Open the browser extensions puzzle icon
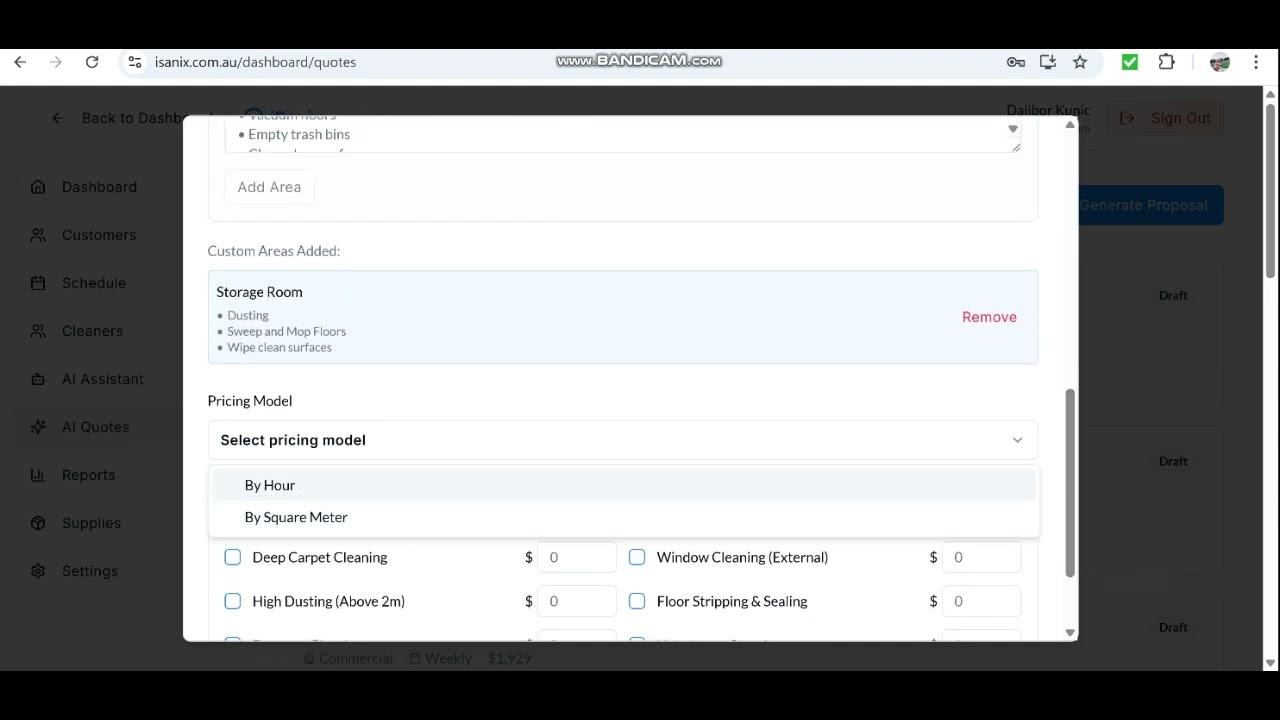This screenshot has width=1280, height=720. [1166, 62]
